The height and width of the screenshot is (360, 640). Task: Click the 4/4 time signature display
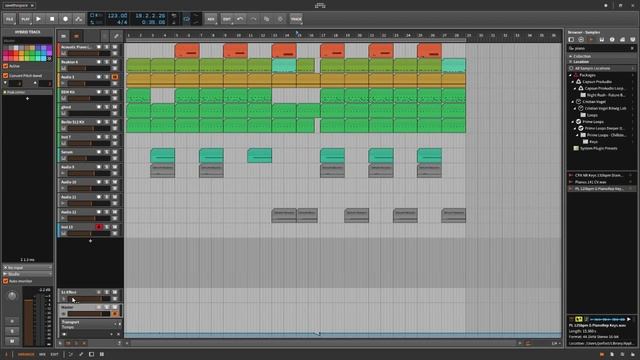122,22
